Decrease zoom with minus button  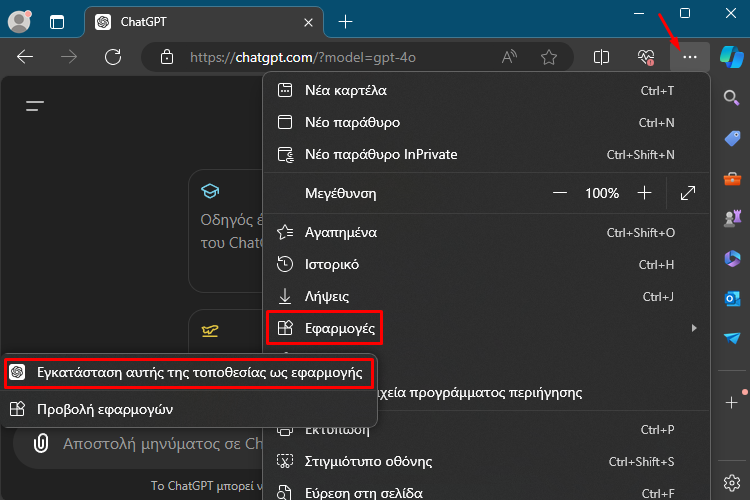pos(560,193)
